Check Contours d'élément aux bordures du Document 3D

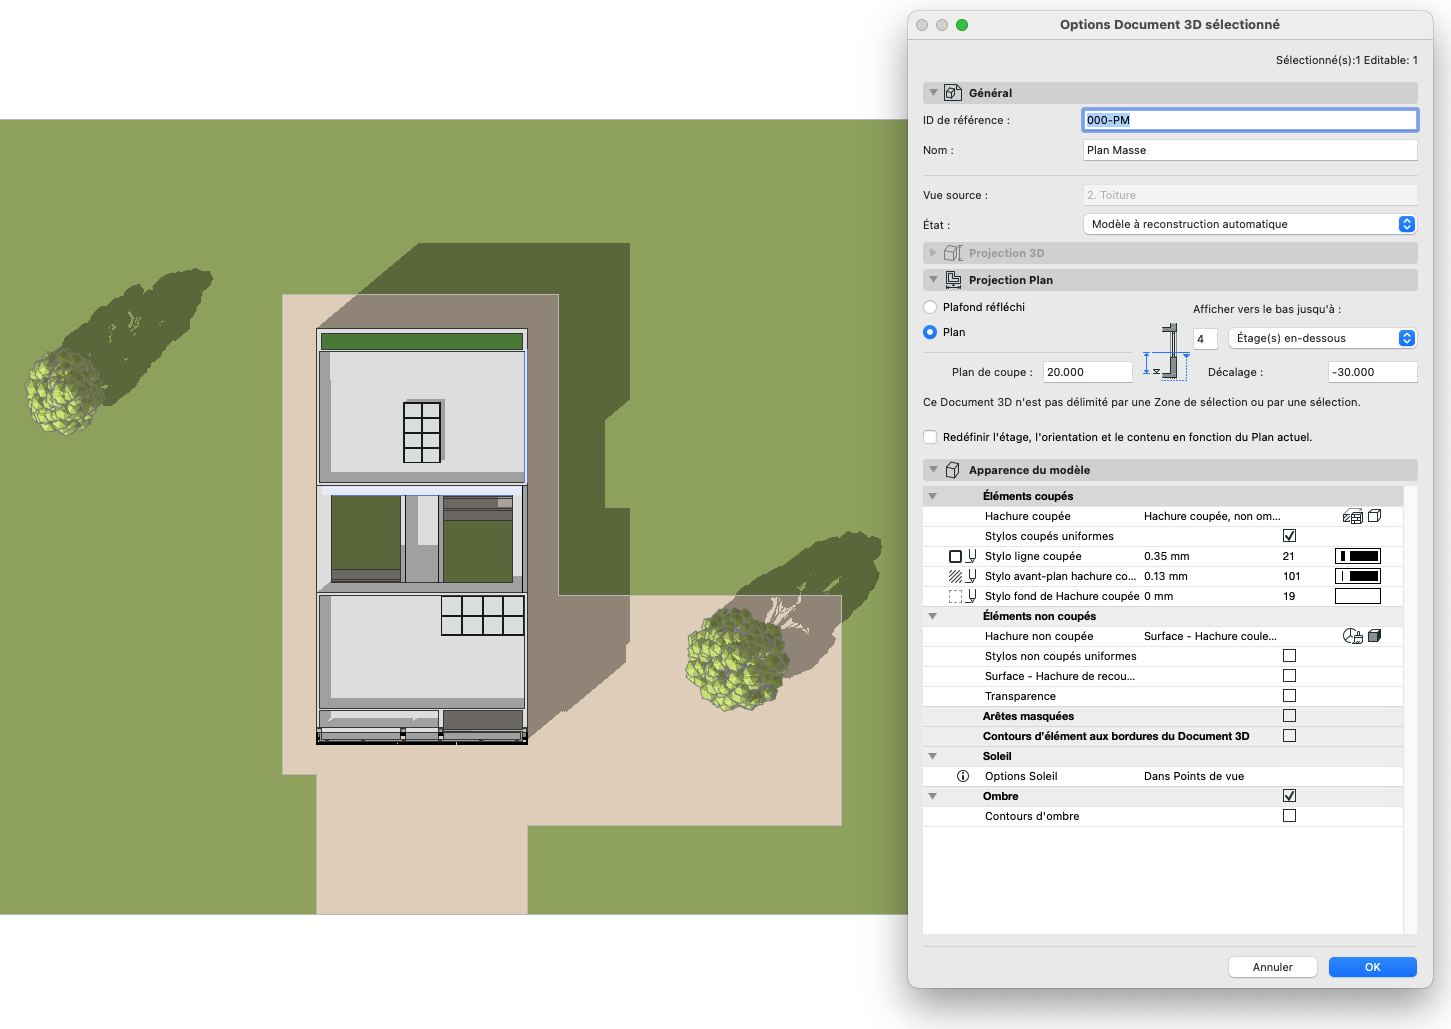1289,736
